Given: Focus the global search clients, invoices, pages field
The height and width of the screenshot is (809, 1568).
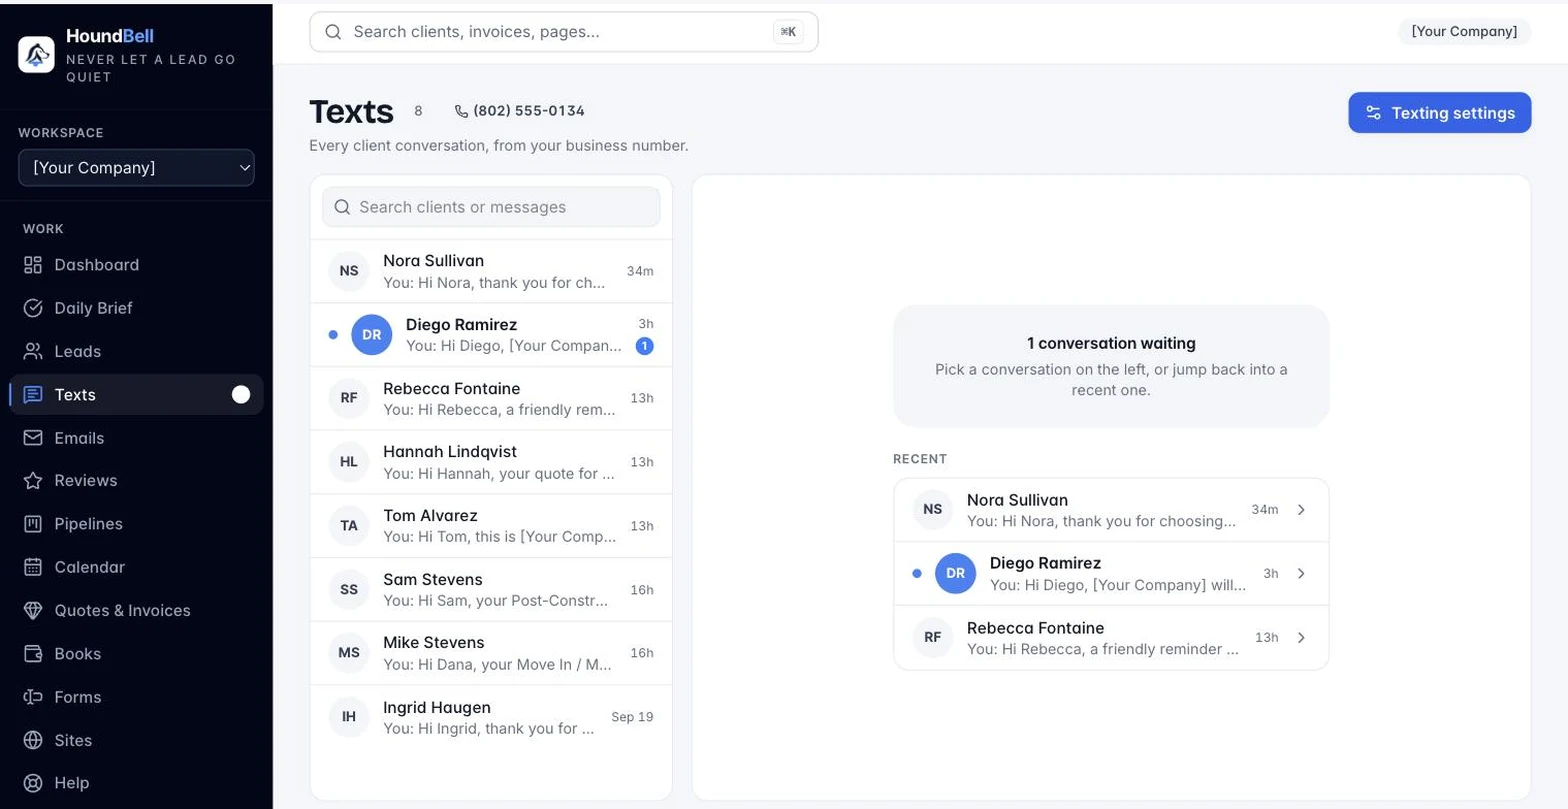Looking at the screenshot, I should [564, 32].
